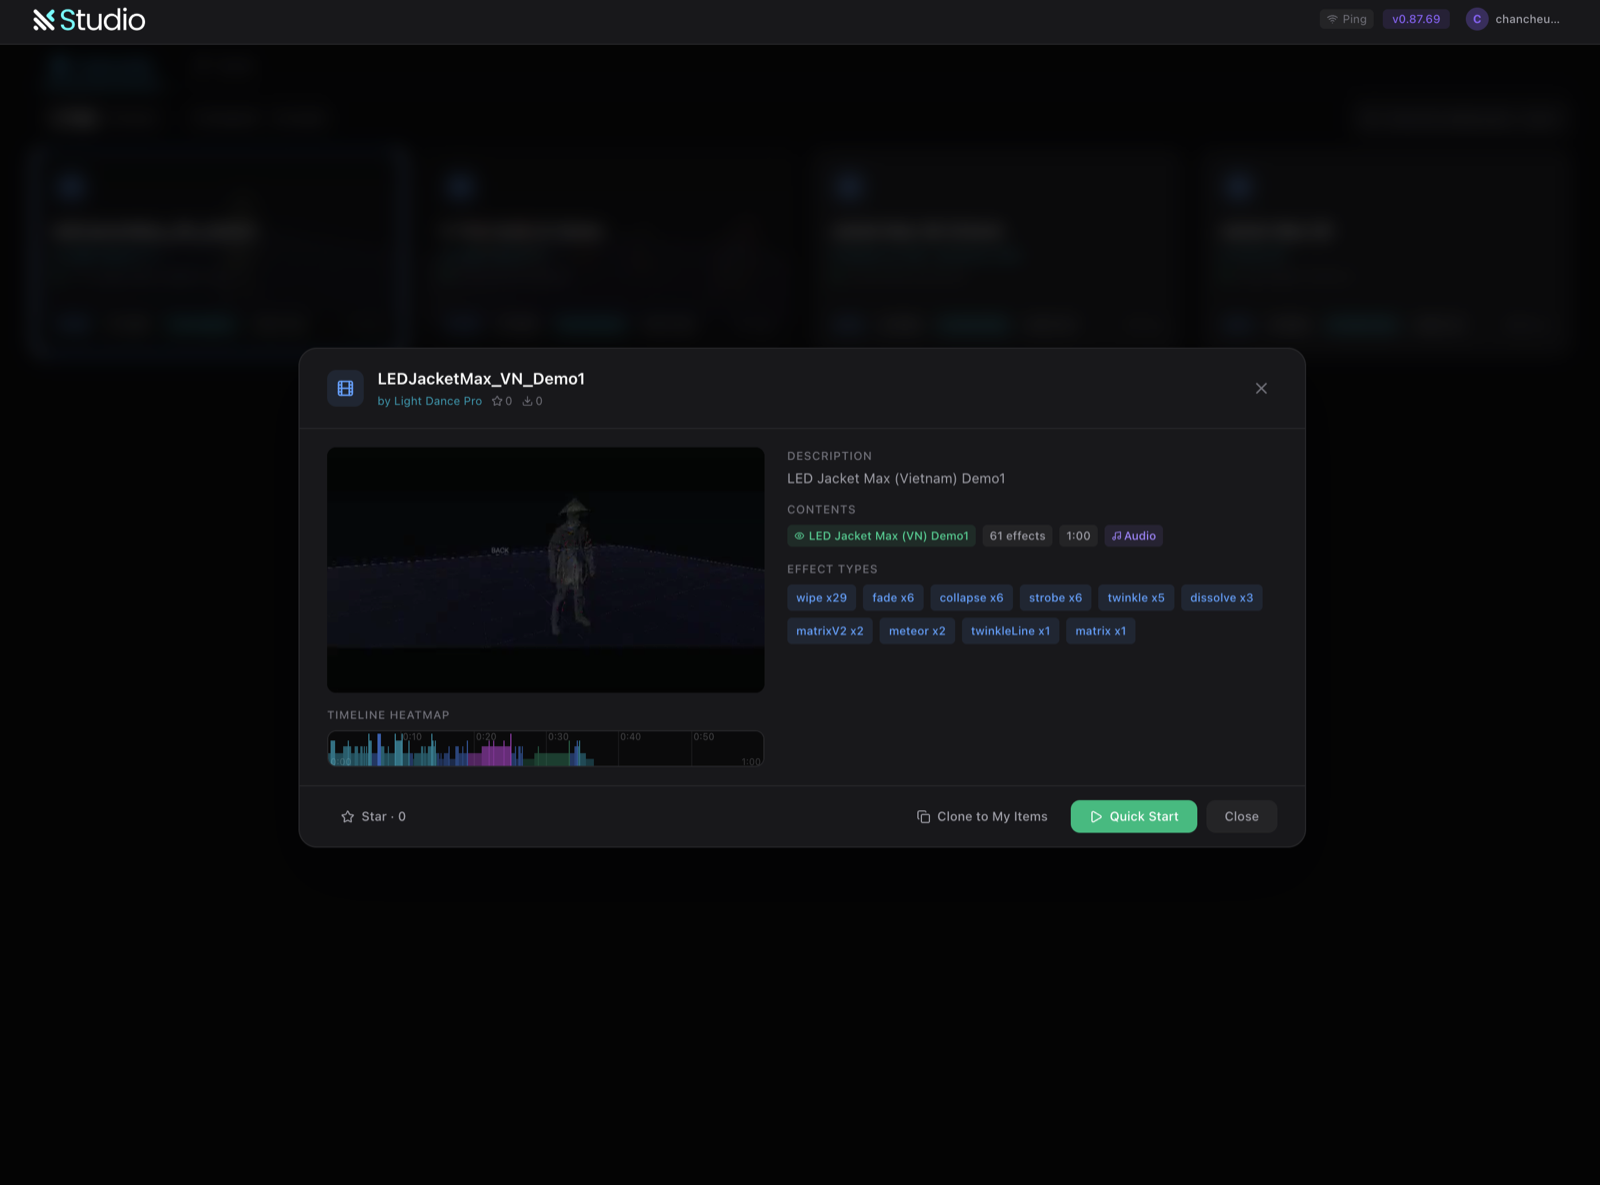Click the LEDJacketMax_VN_Demo1 dialog title

coord(481,379)
